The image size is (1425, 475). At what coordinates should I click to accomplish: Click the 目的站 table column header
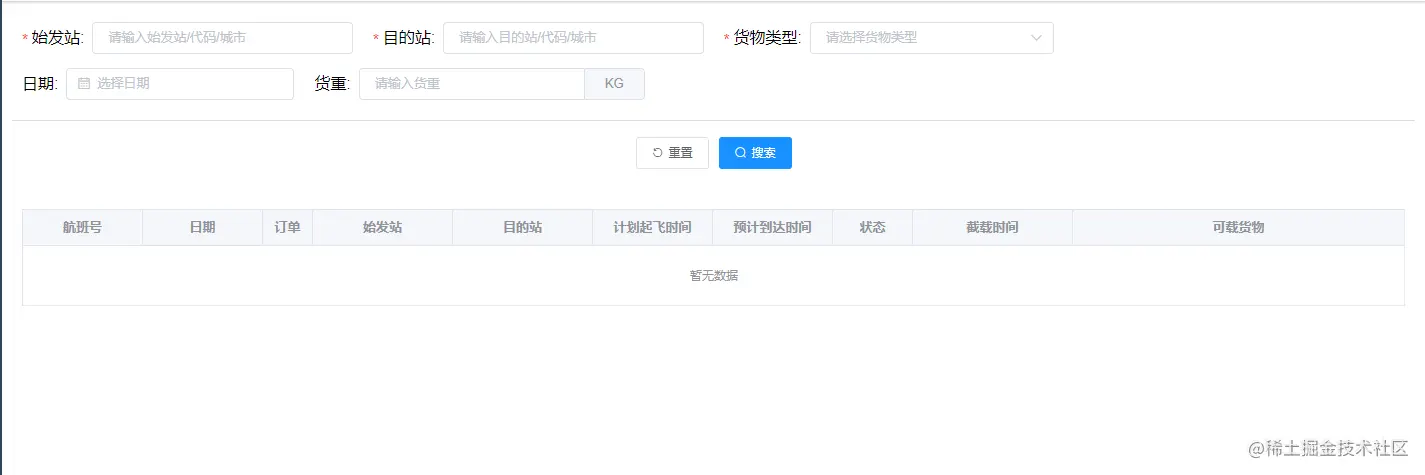(522, 227)
